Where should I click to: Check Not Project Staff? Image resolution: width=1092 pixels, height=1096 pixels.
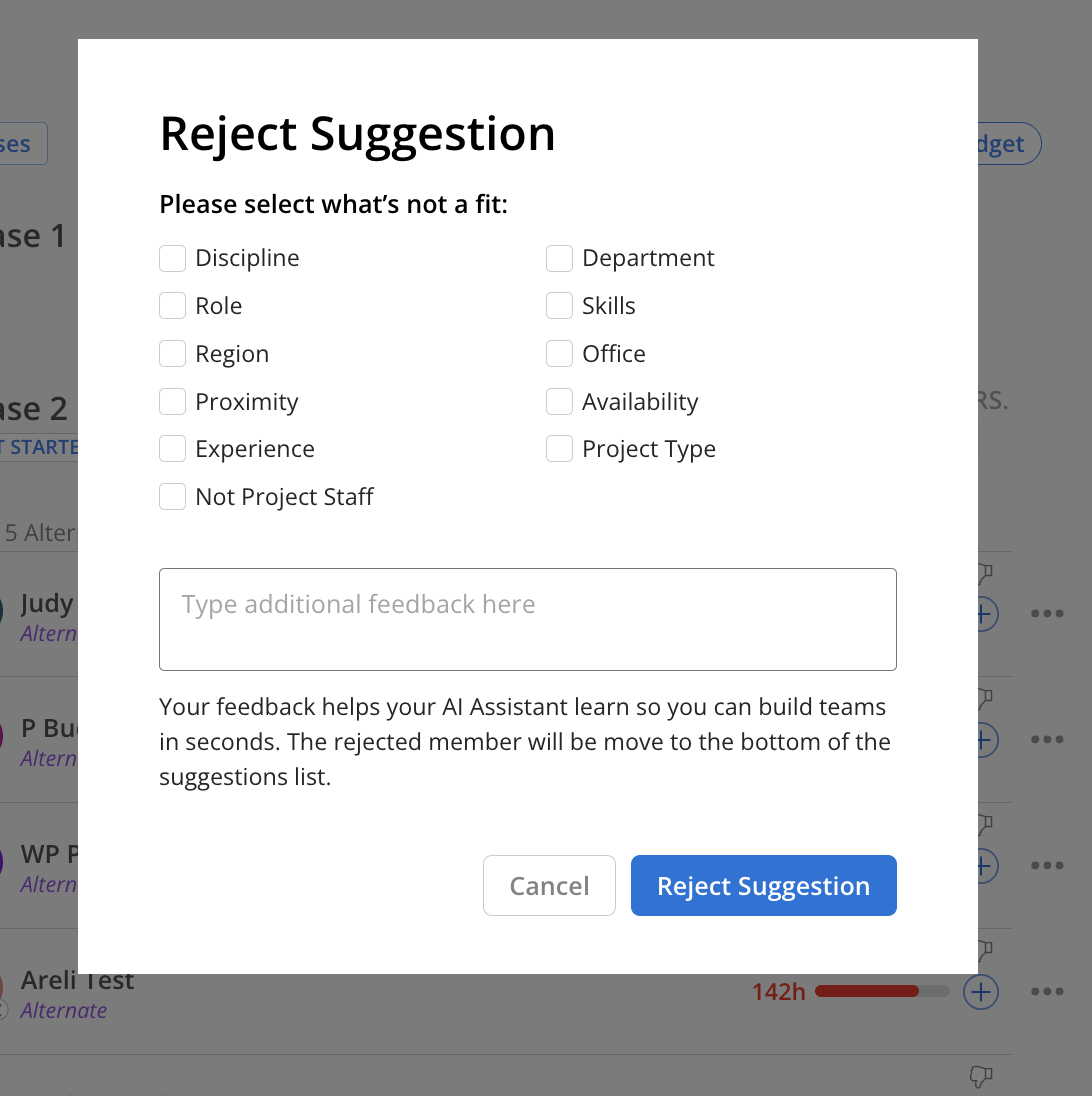[172, 497]
